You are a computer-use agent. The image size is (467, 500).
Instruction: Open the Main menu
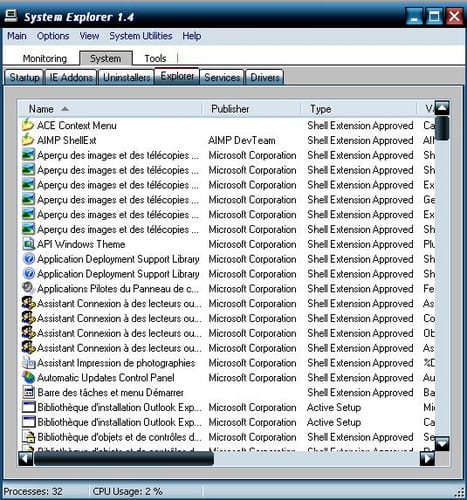17,36
